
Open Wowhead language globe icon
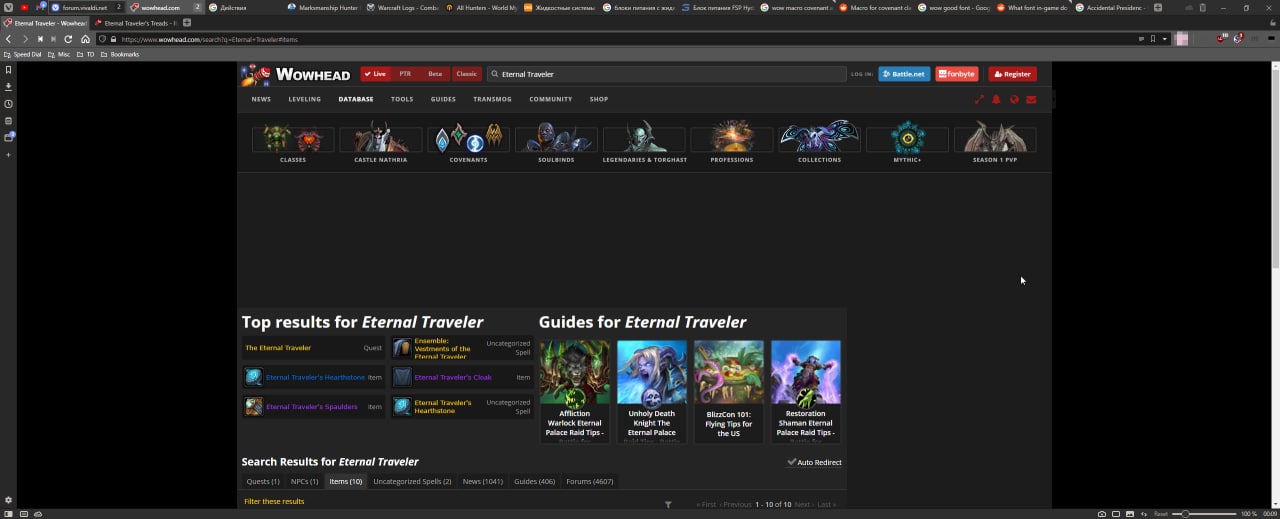(x=1014, y=99)
